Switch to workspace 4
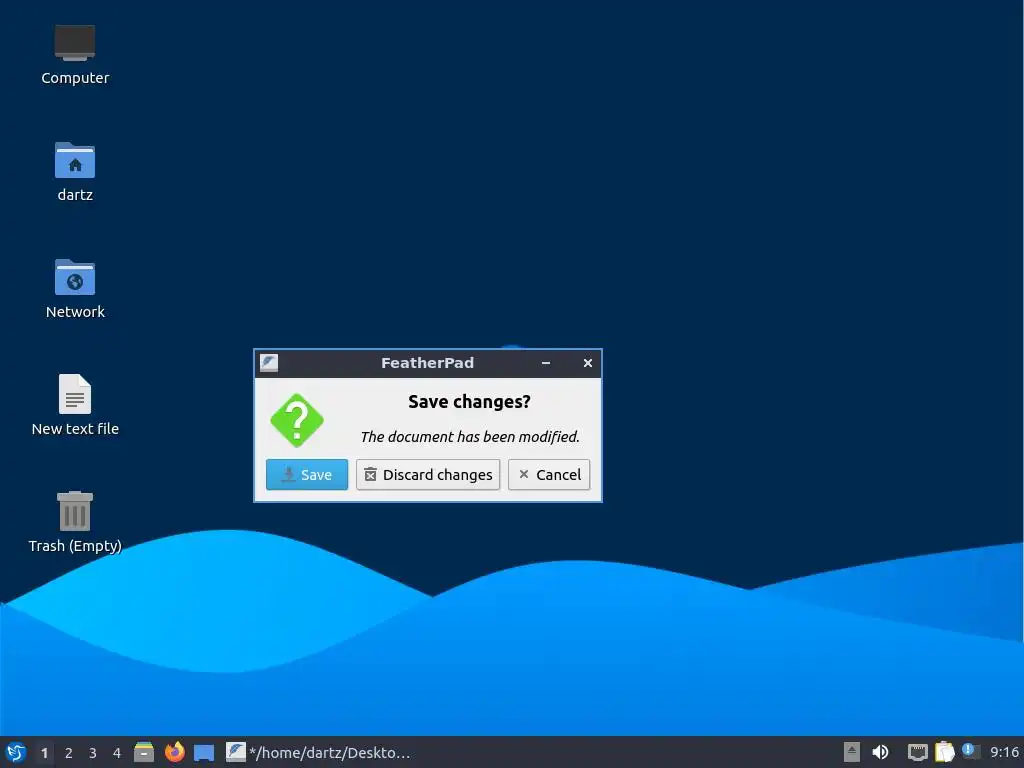Screen dimensions: 1024x768 coord(117,753)
